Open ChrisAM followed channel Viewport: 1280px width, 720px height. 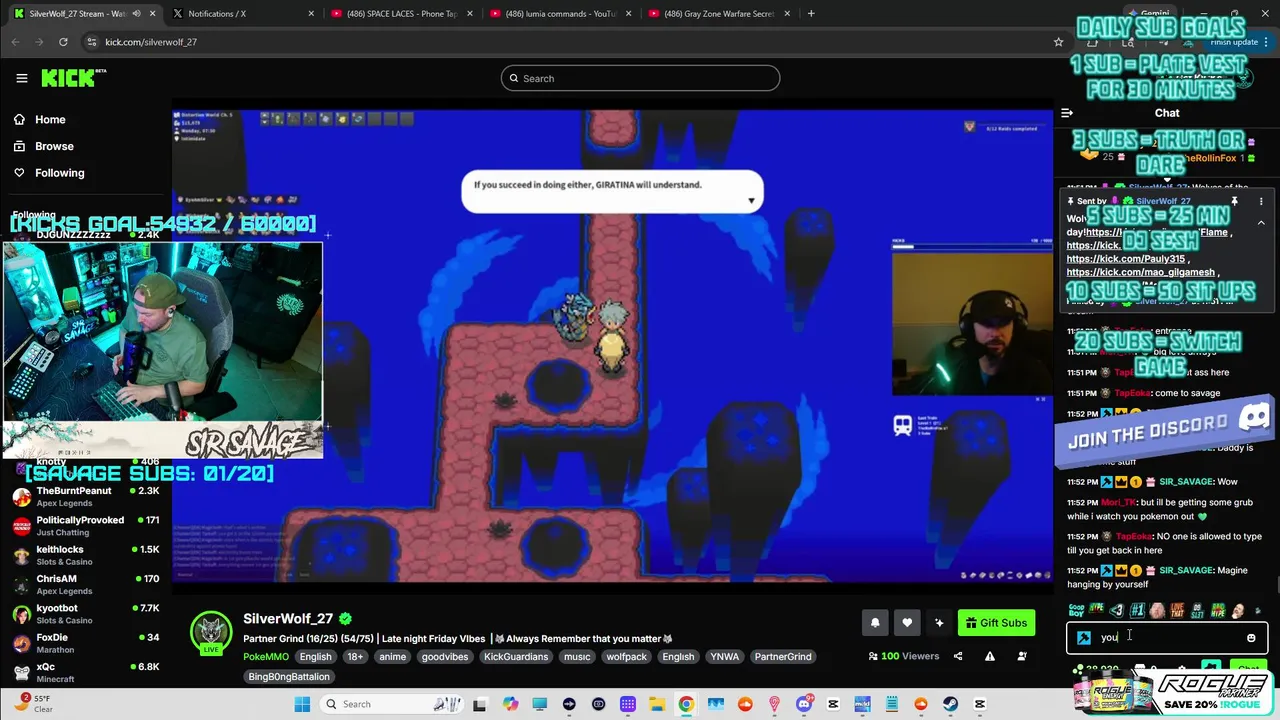pyautogui.click(x=85, y=584)
